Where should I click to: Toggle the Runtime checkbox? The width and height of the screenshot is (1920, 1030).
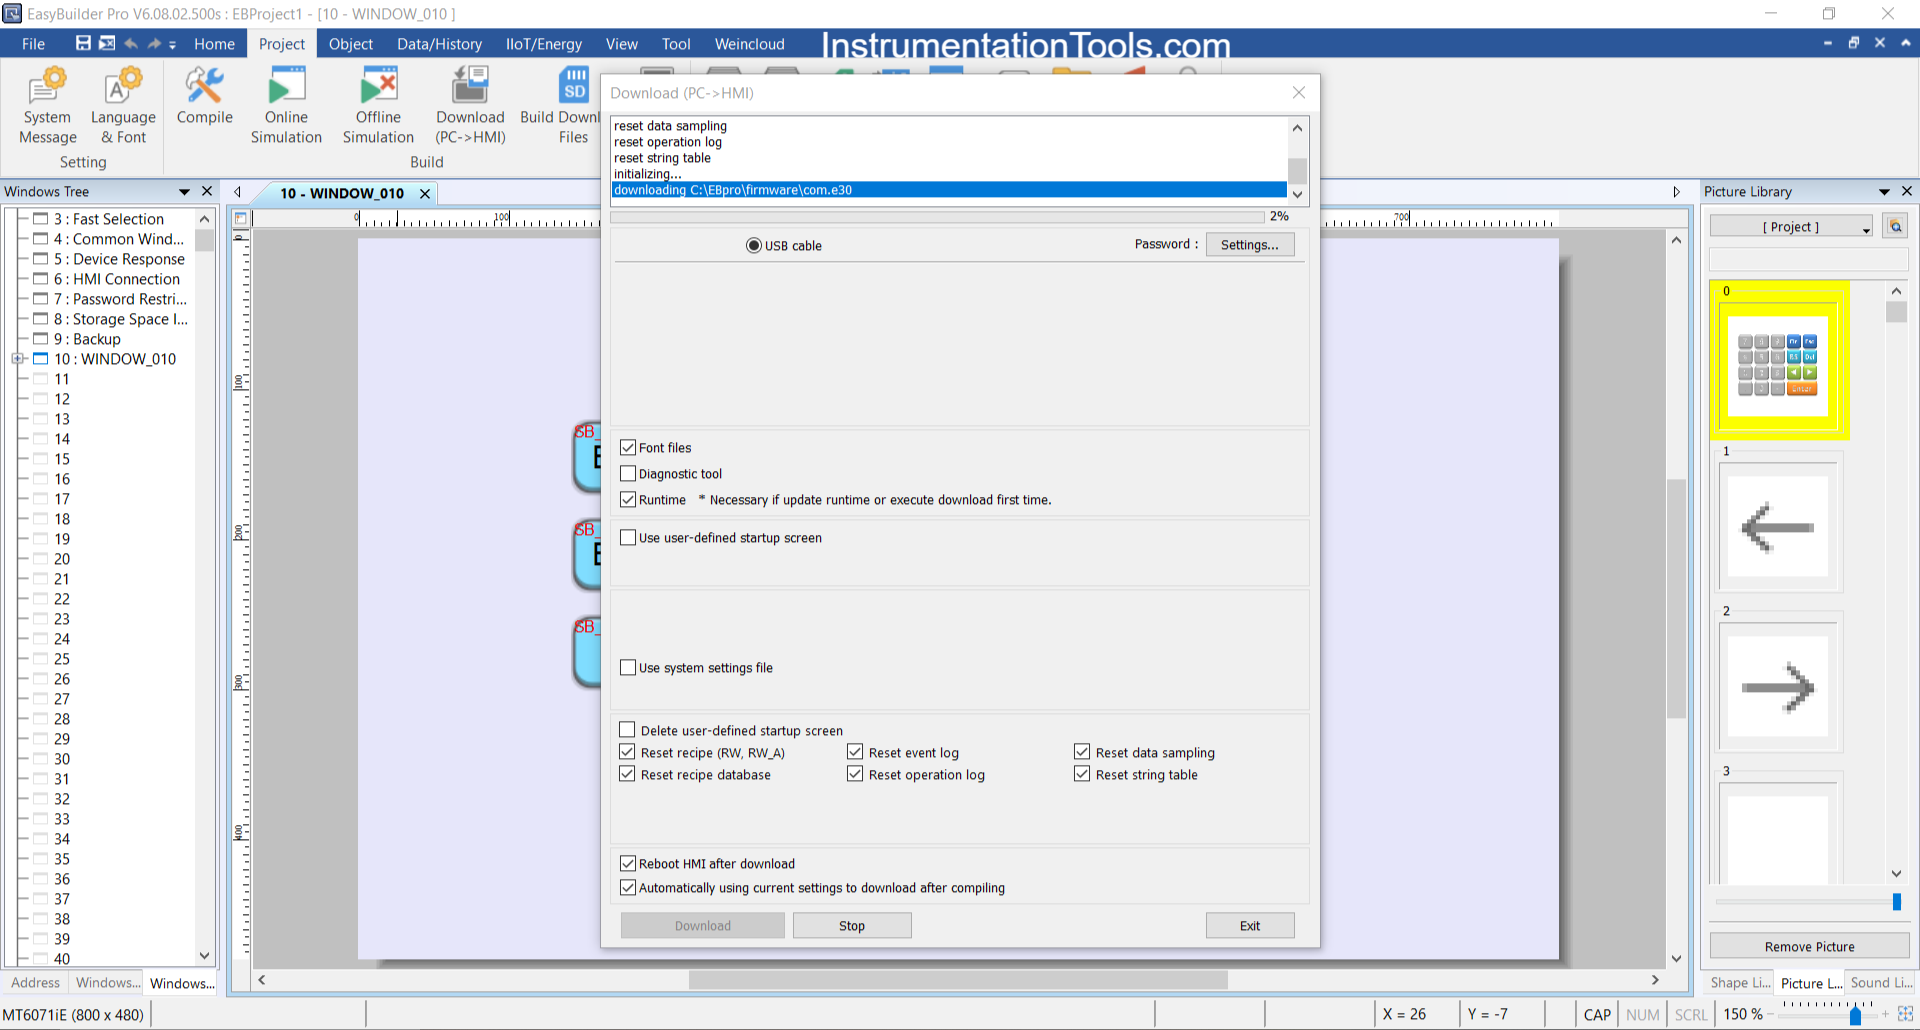628,499
